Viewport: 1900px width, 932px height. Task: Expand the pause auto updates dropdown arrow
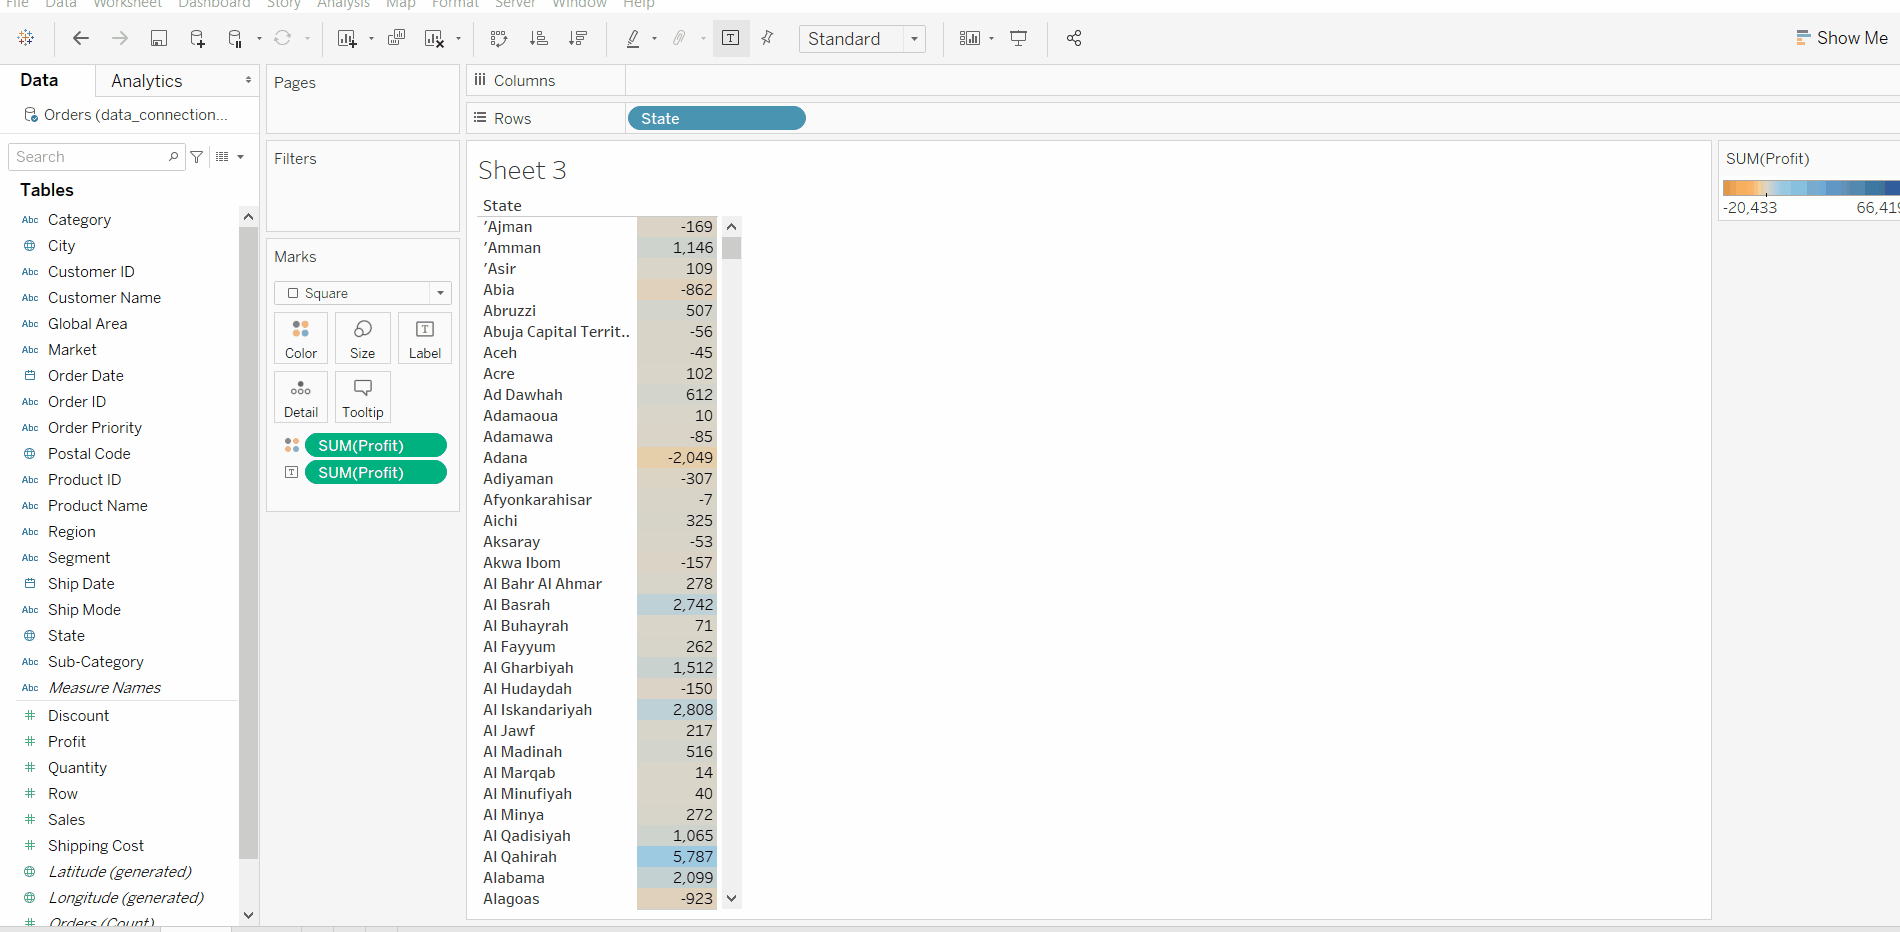pyautogui.click(x=259, y=39)
